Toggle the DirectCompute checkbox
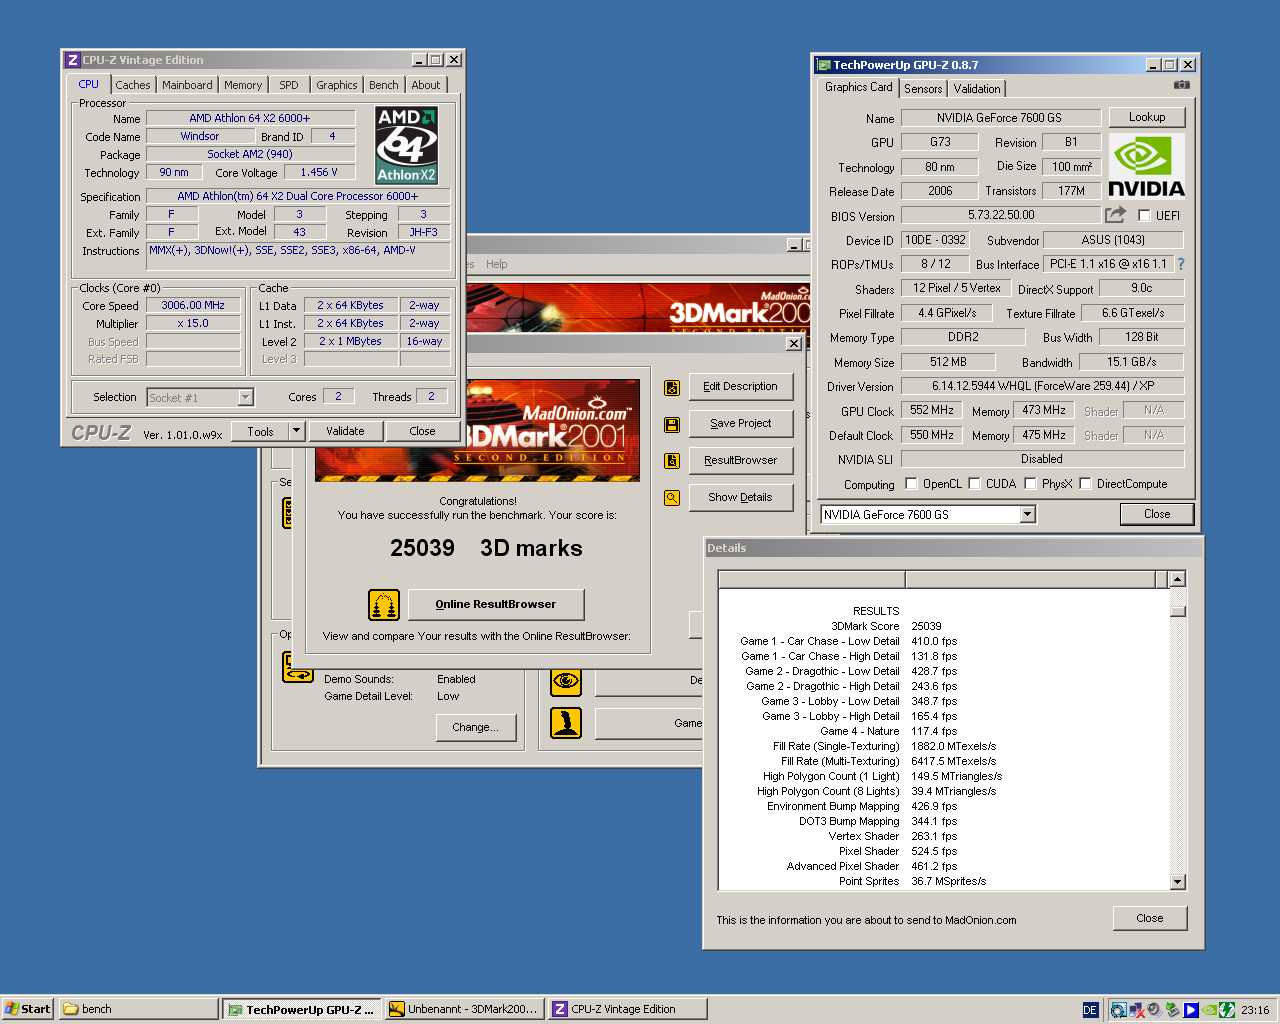Image resolution: width=1280 pixels, height=1024 pixels. pos(1085,484)
